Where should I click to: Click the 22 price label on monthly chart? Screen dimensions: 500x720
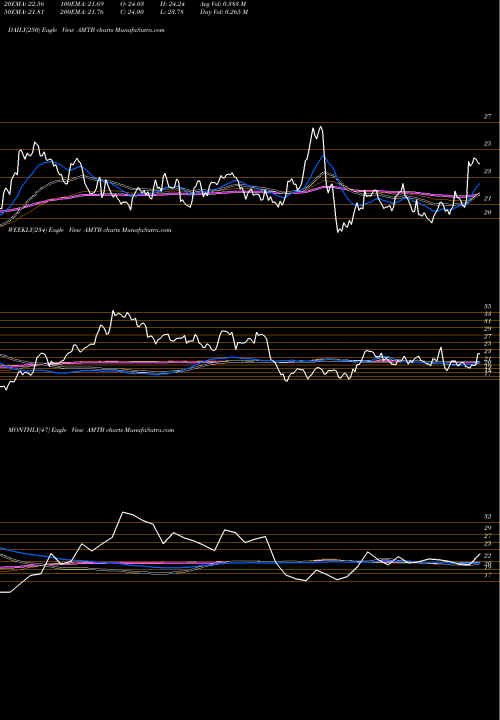point(488,556)
